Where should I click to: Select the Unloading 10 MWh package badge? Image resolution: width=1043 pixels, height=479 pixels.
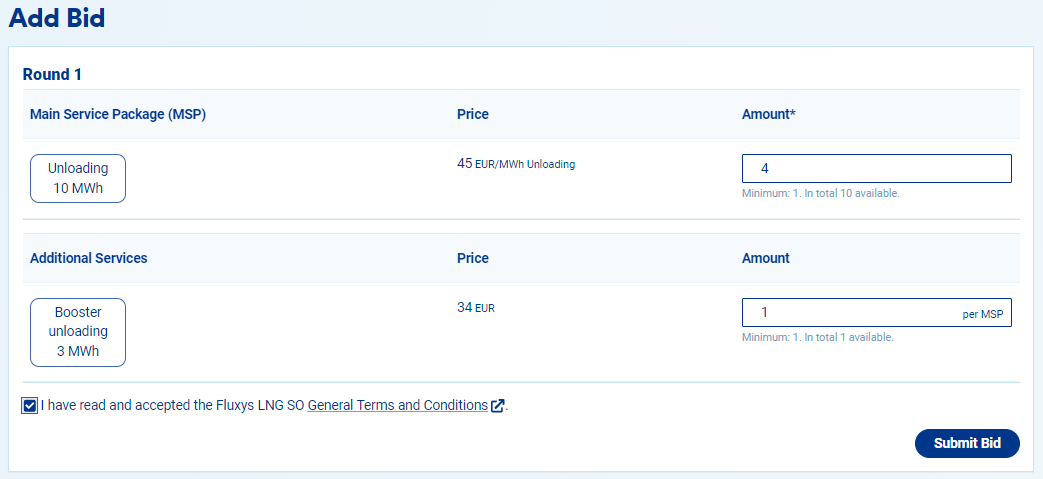[78, 179]
